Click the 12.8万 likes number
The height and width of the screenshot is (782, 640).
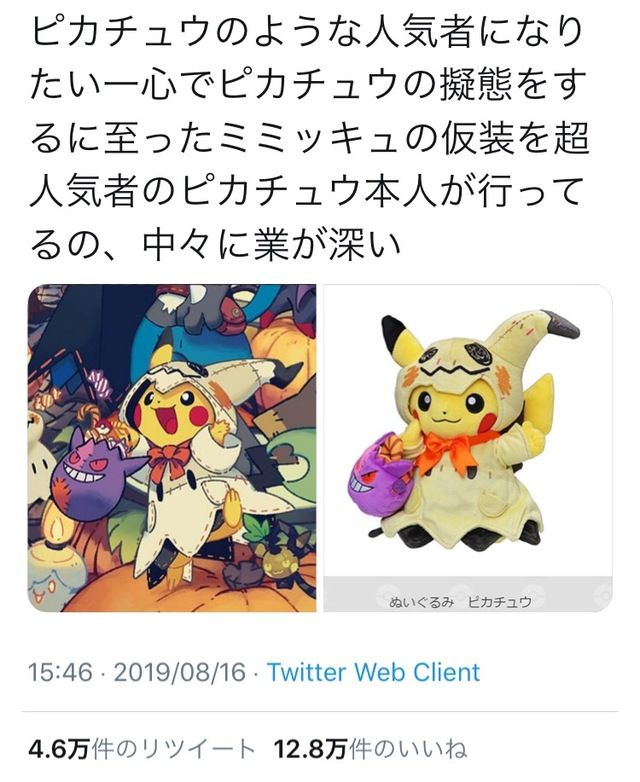tap(310, 749)
